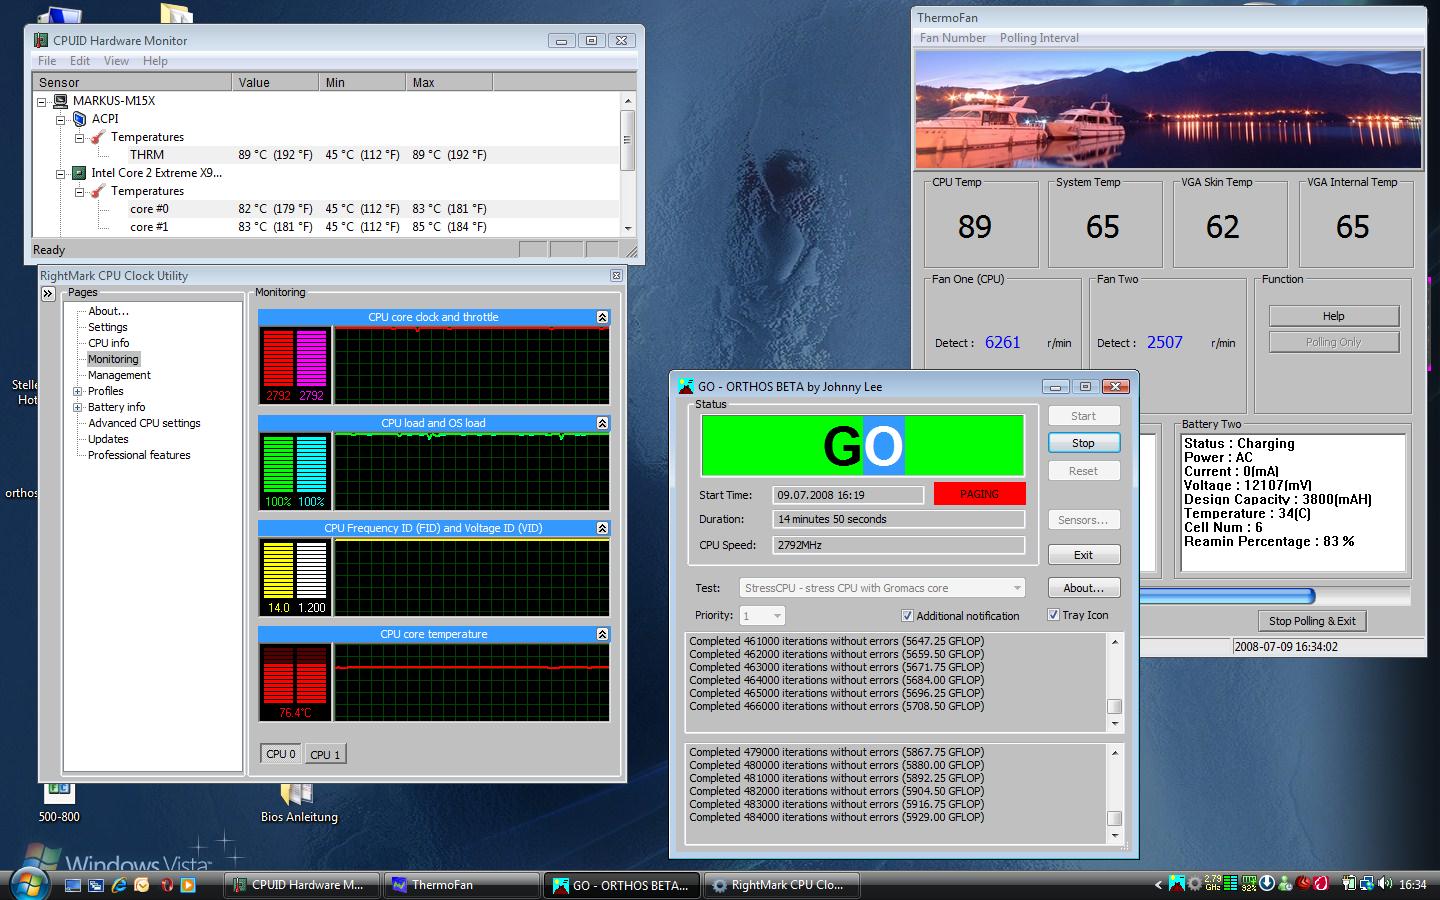Click the Switch between windows quick launch icon

pos(96,885)
